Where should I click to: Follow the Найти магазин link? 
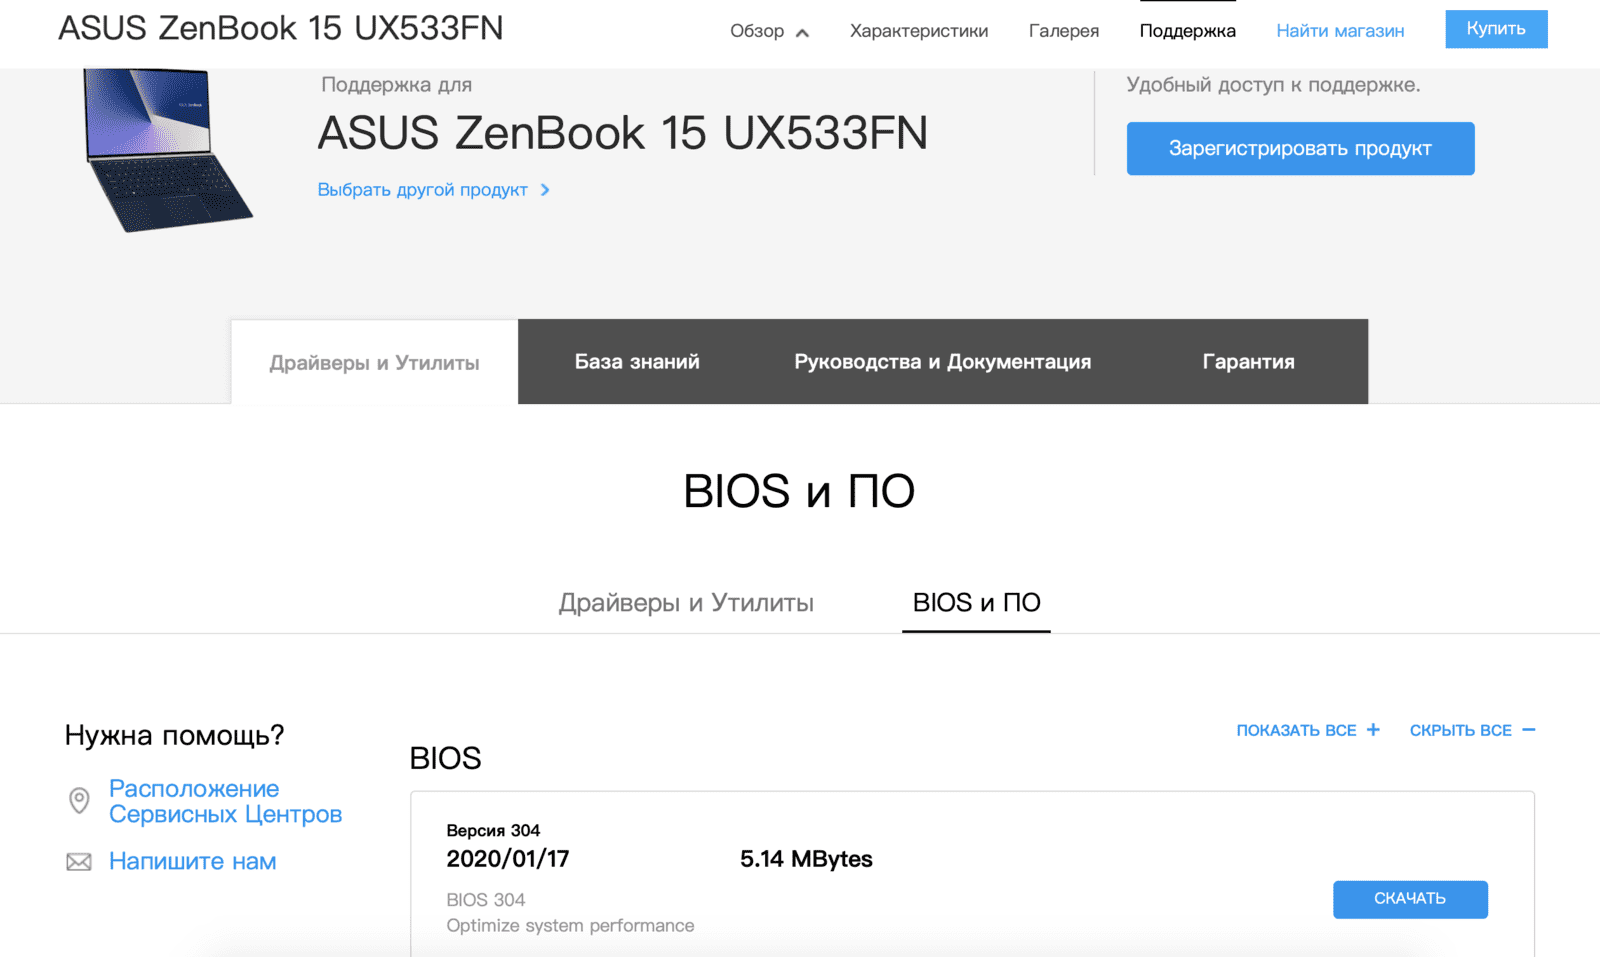point(1339,31)
